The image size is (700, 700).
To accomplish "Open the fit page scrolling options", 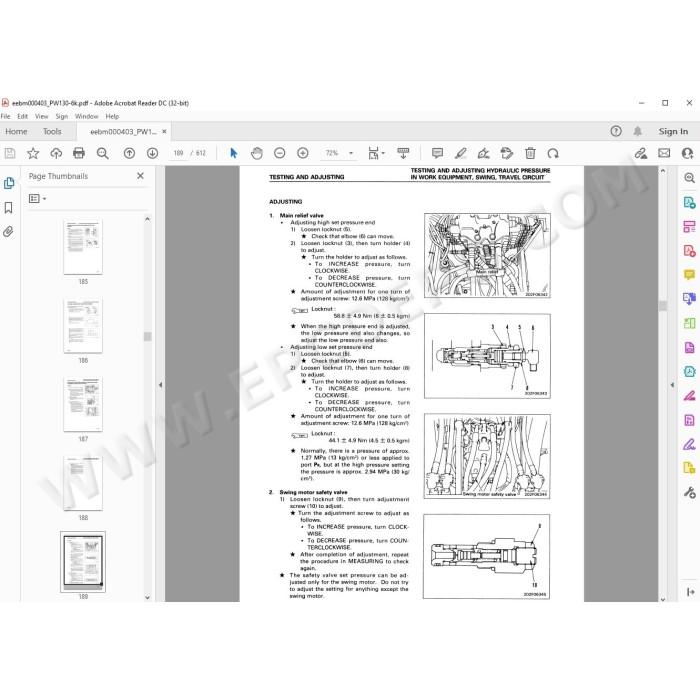I will [x=376, y=154].
